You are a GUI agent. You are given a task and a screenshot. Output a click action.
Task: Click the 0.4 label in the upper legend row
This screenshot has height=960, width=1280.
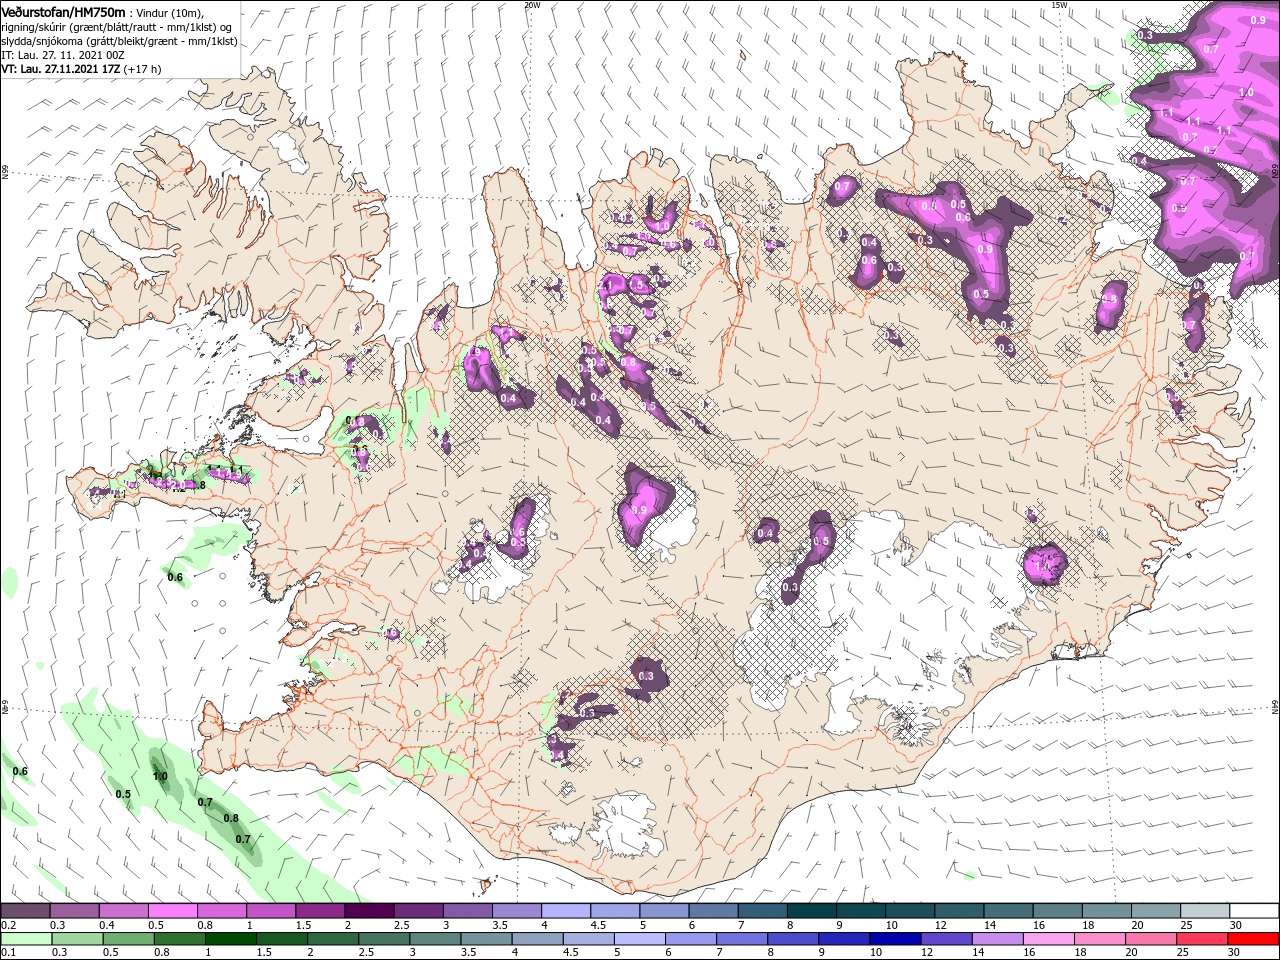coord(107,925)
